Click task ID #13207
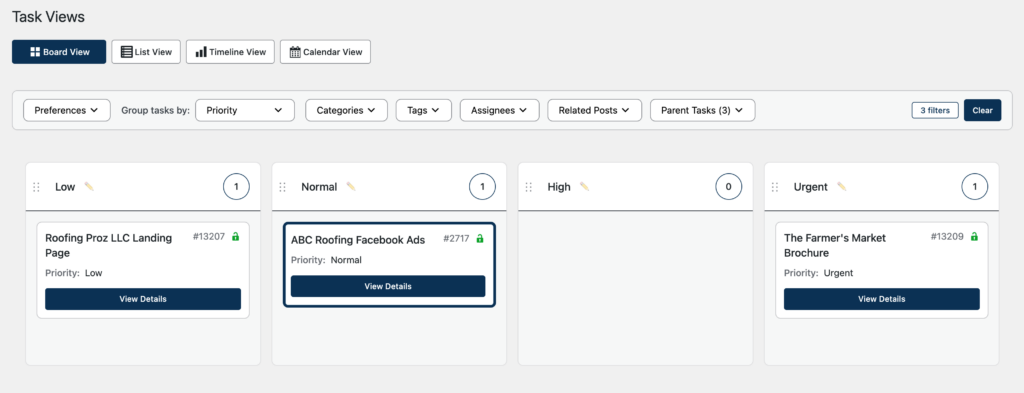This screenshot has height=393, width=1024. point(209,237)
